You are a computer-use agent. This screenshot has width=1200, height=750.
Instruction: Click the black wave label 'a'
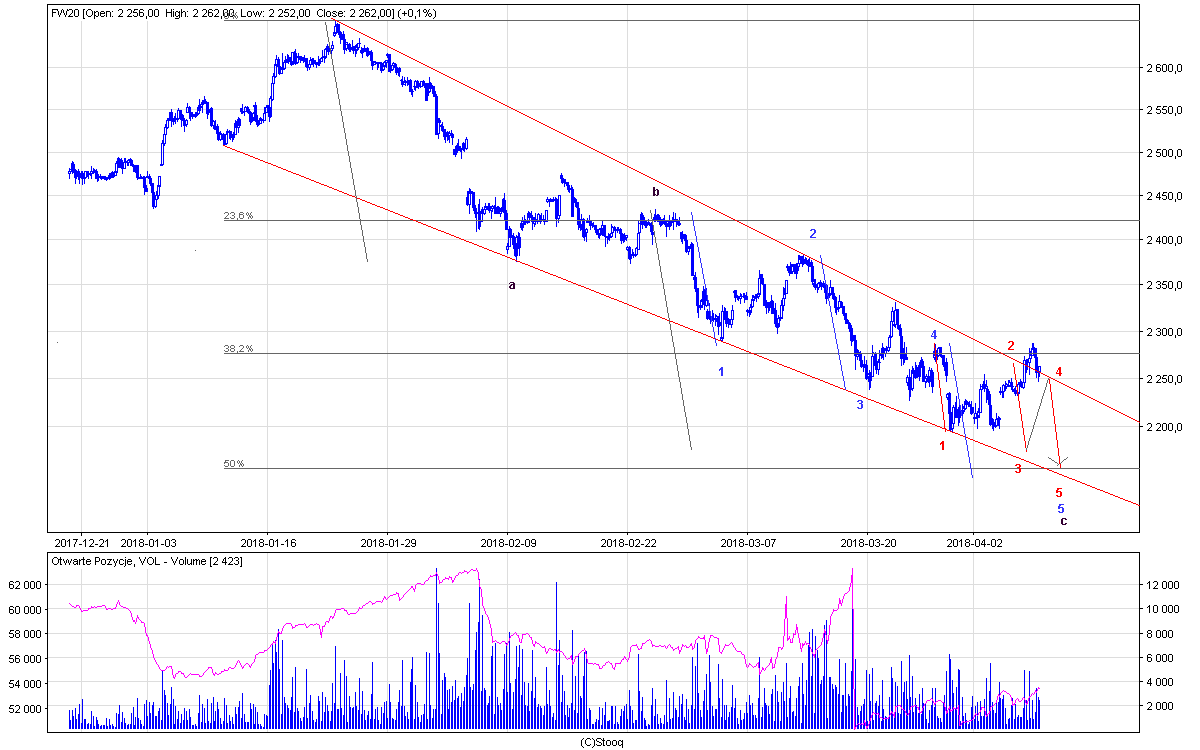coord(512,285)
